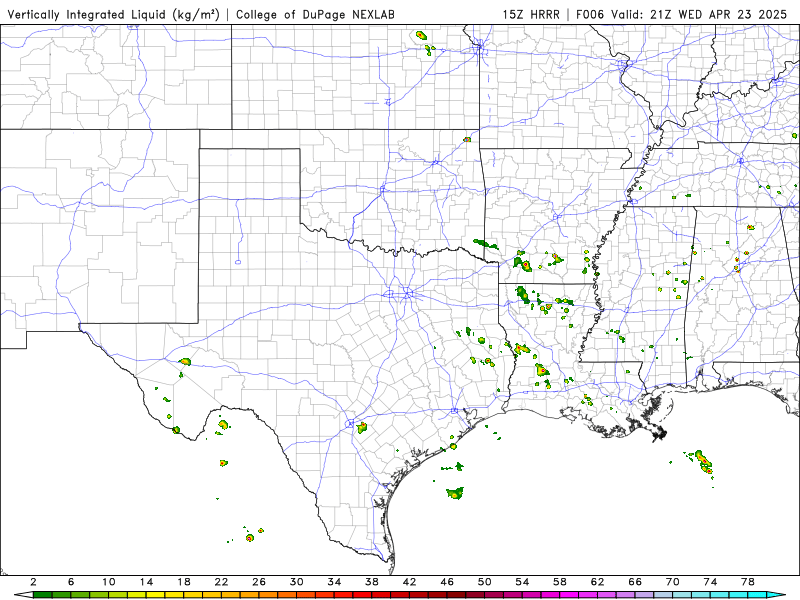Click the color scale label 18
Screen dimensions: 800x600
tap(184, 582)
